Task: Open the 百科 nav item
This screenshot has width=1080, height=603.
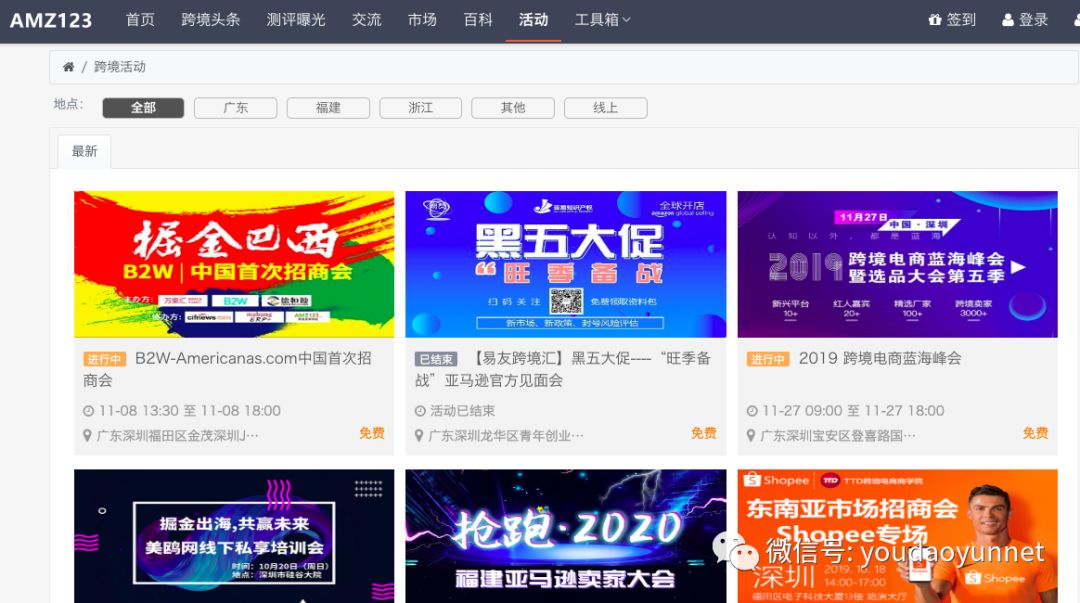Action: point(478,20)
